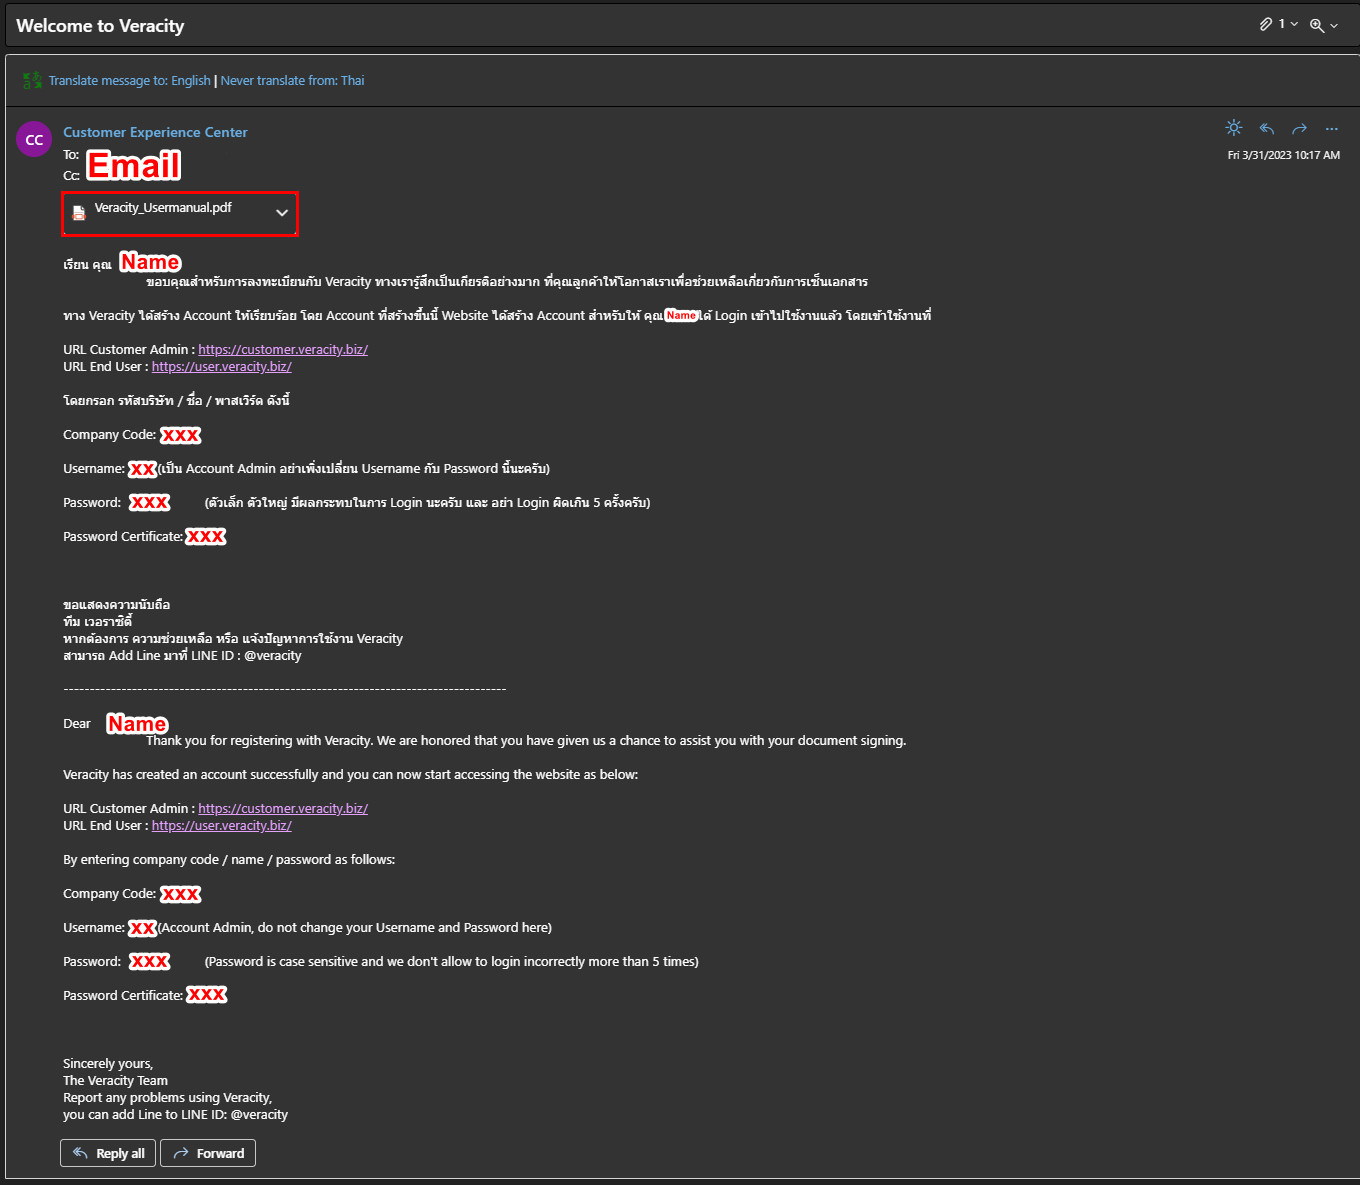Open the Customer Experience Center sender name
1360x1185 pixels.
click(x=155, y=132)
